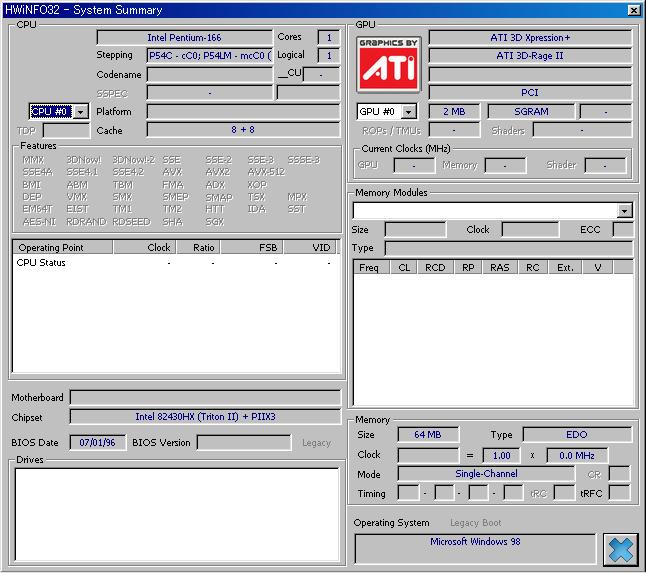The height and width of the screenshot is (573, 646).
Task: Click the 2 MB video memory field
Action: 454,112
